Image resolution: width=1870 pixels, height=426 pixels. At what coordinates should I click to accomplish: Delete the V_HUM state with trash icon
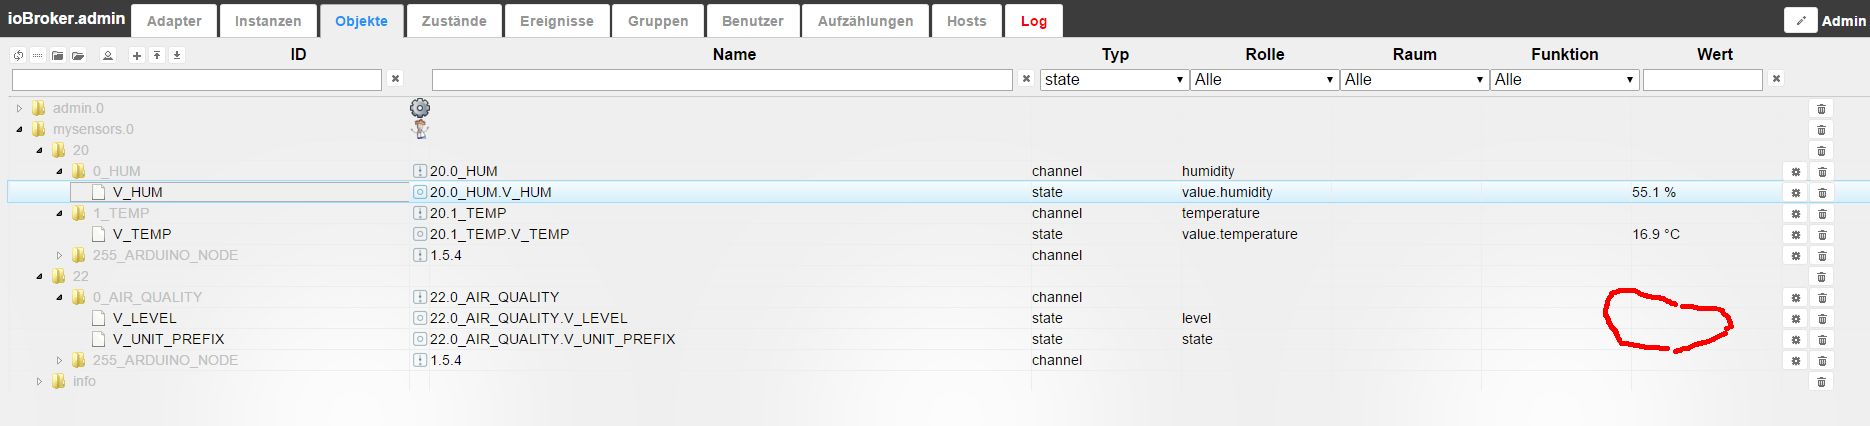coord(1821,192)
